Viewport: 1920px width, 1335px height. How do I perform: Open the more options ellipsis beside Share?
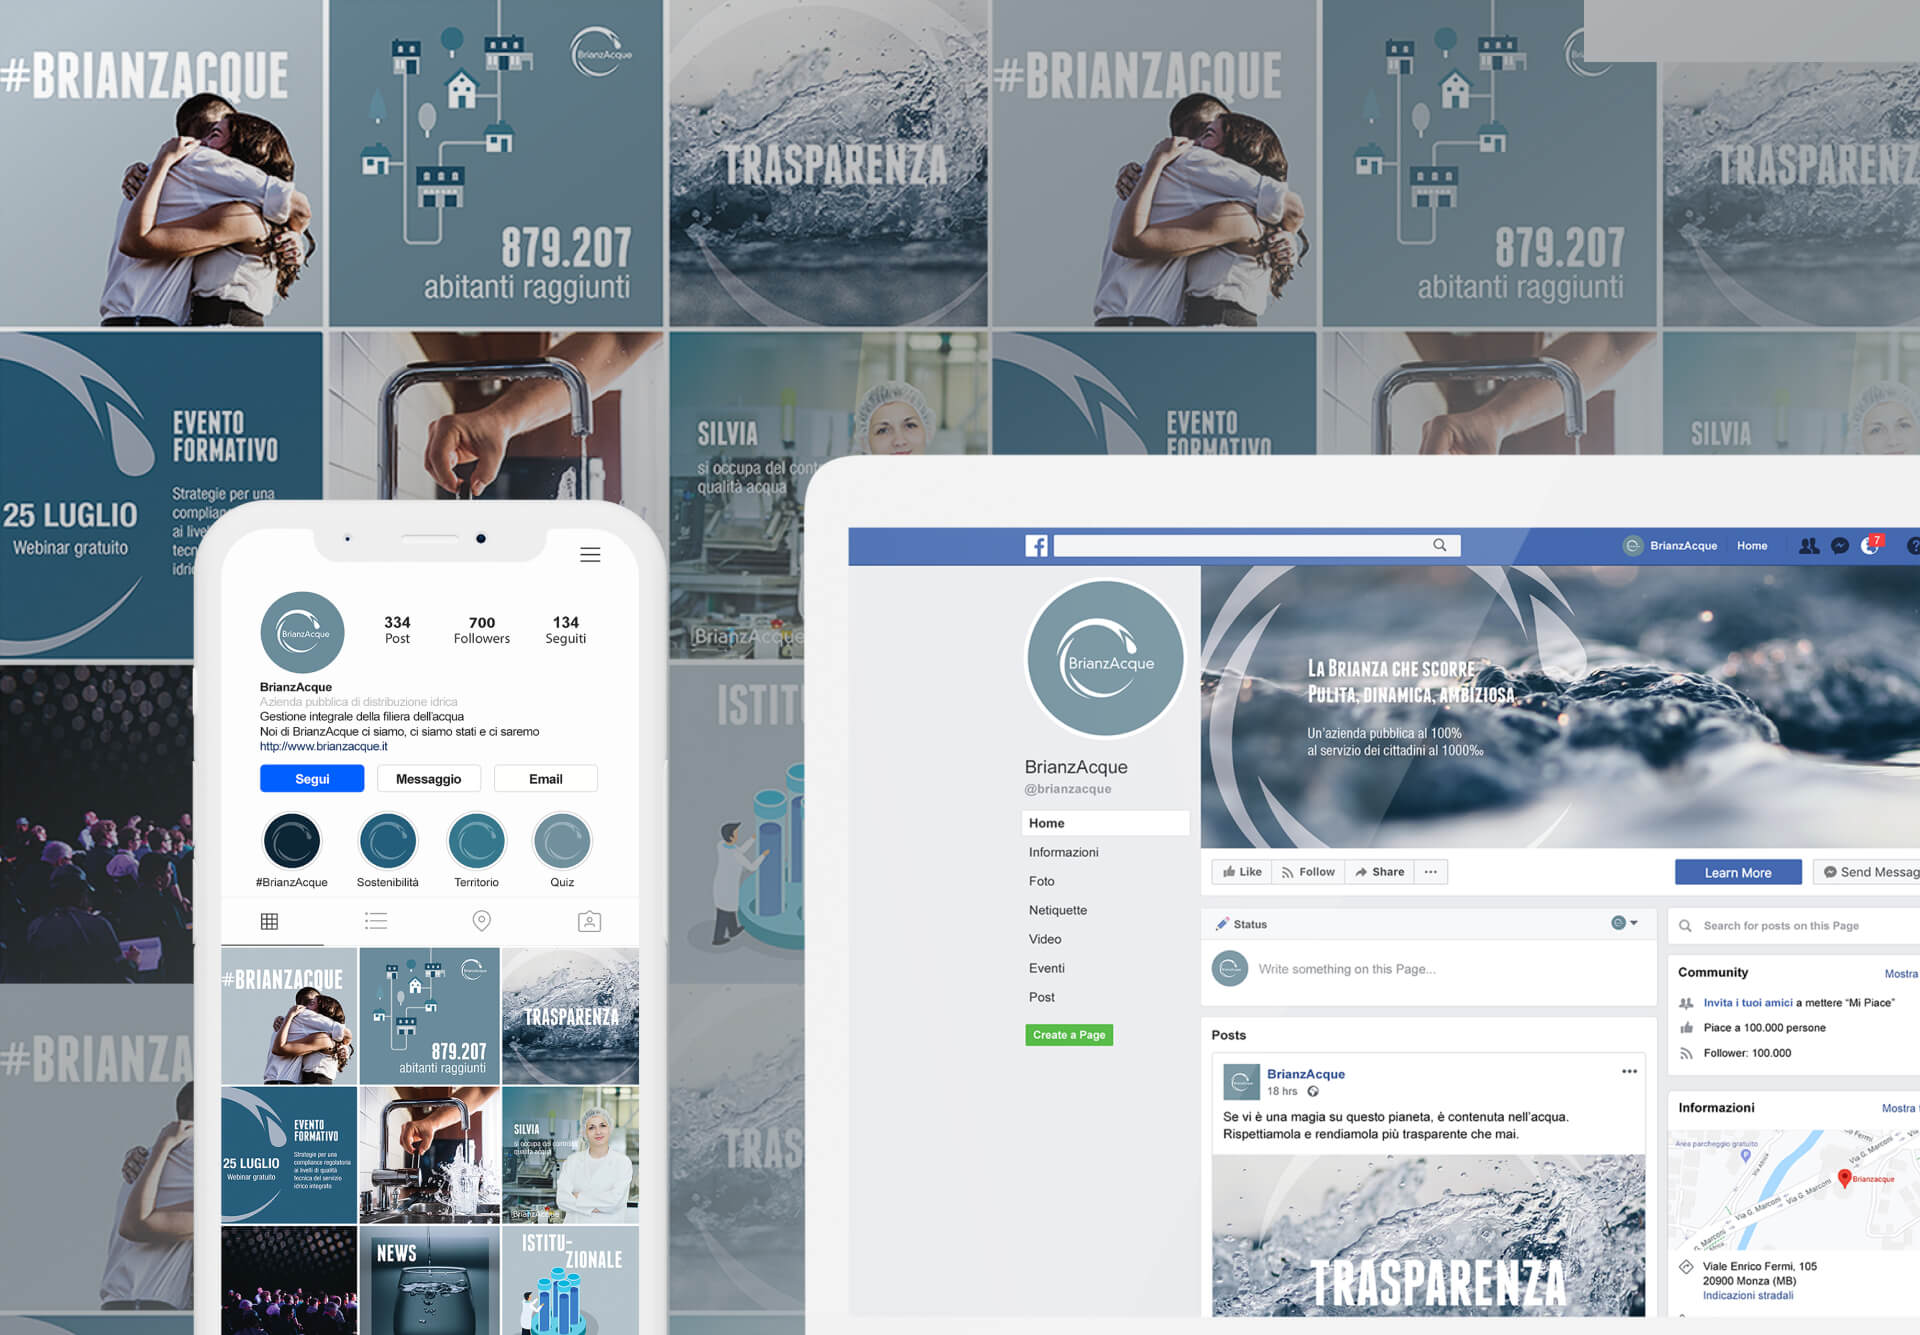[1431, 872]
